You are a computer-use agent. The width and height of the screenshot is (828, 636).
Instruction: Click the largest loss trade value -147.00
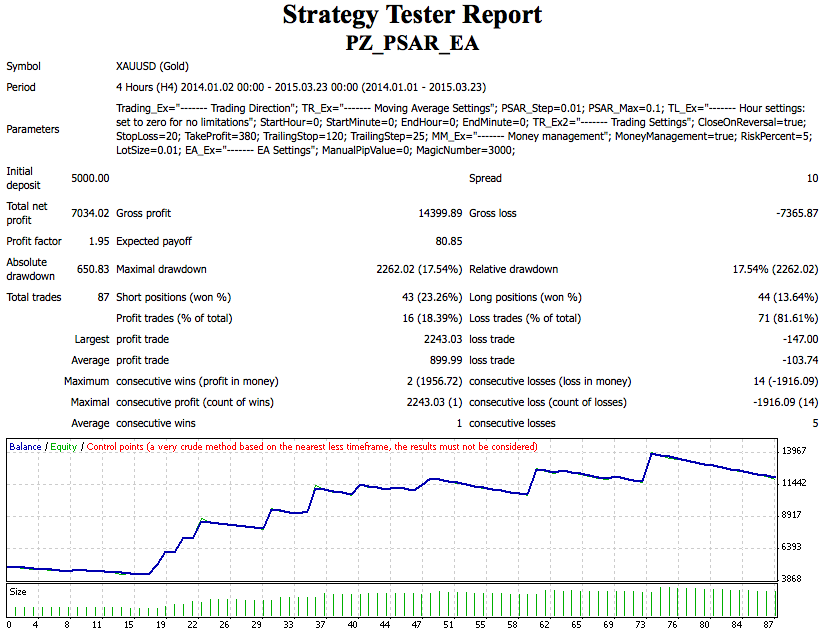(801, 340)
